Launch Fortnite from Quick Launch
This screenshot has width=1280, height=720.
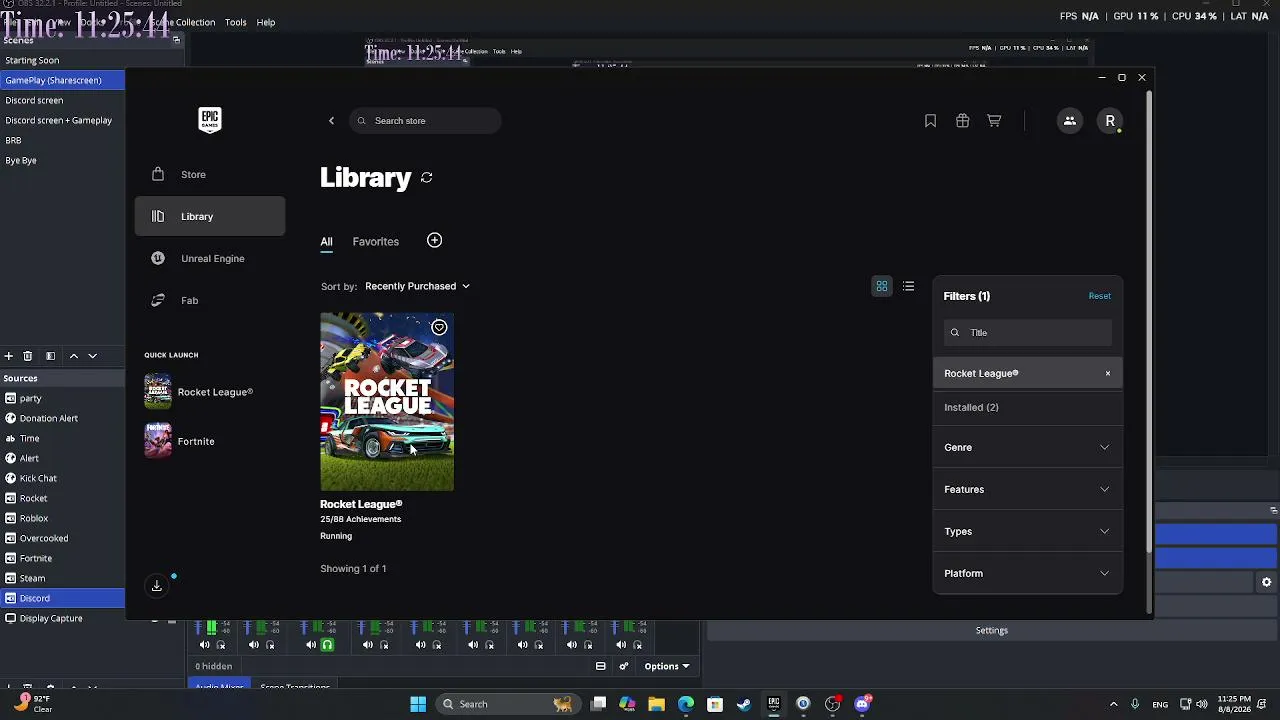point(180,441)
